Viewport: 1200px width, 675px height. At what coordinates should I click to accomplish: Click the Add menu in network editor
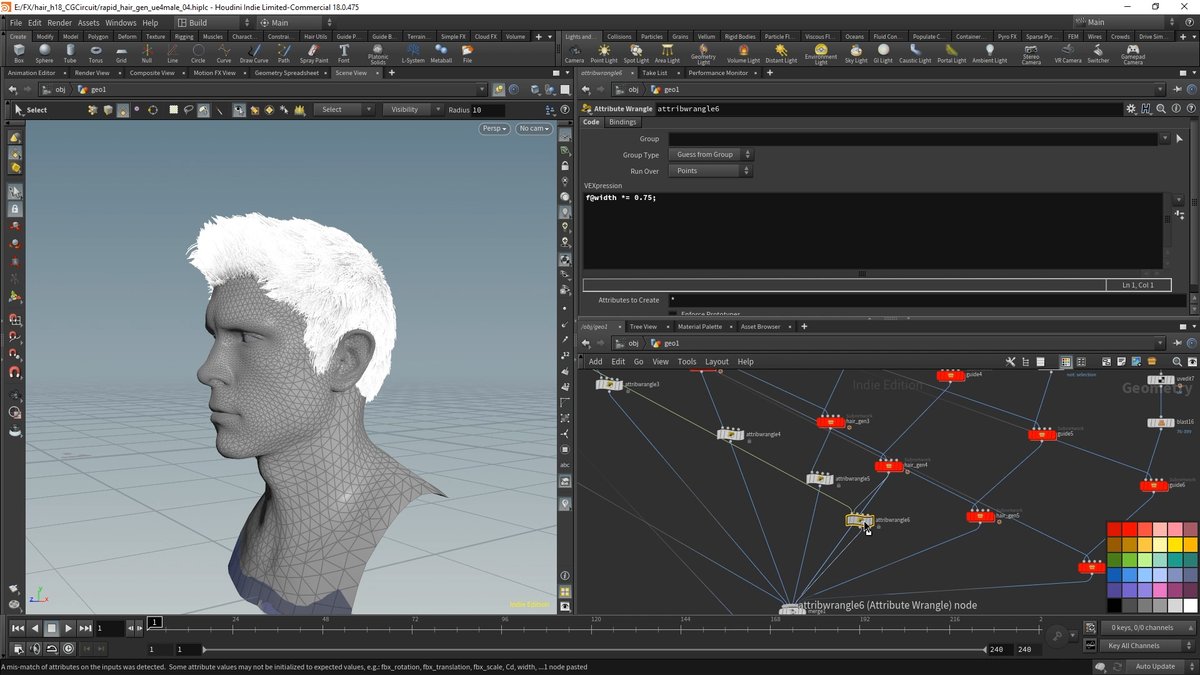pos(595,362)
